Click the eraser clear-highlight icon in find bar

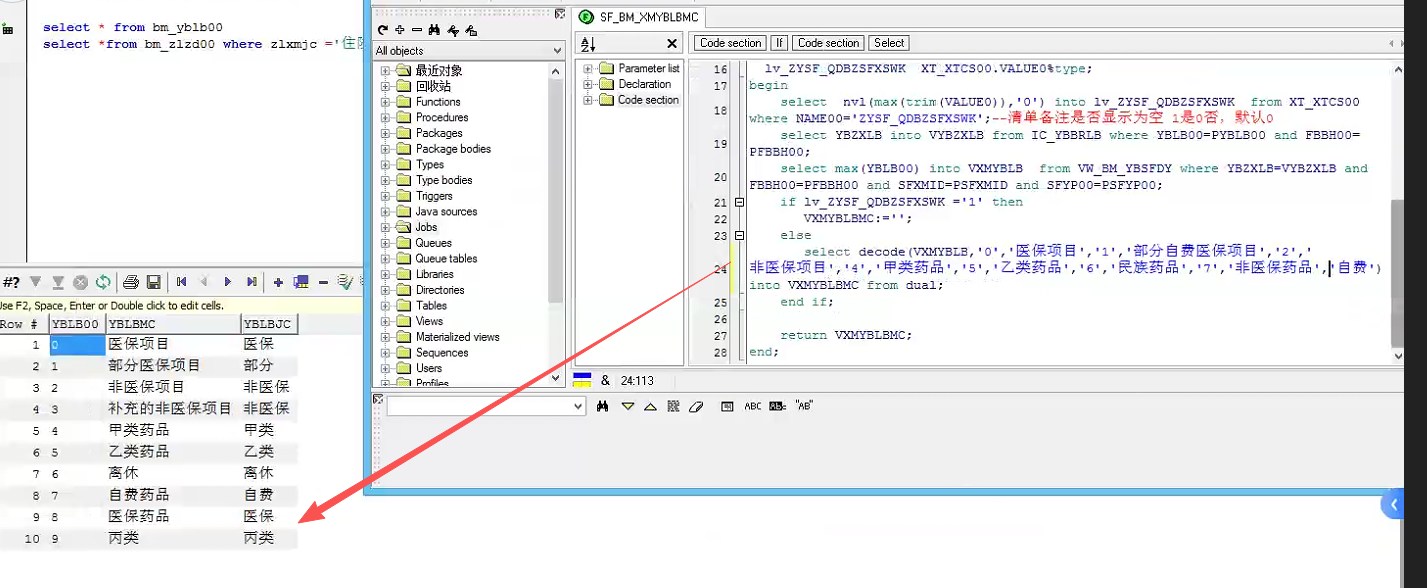click(697, 406)
